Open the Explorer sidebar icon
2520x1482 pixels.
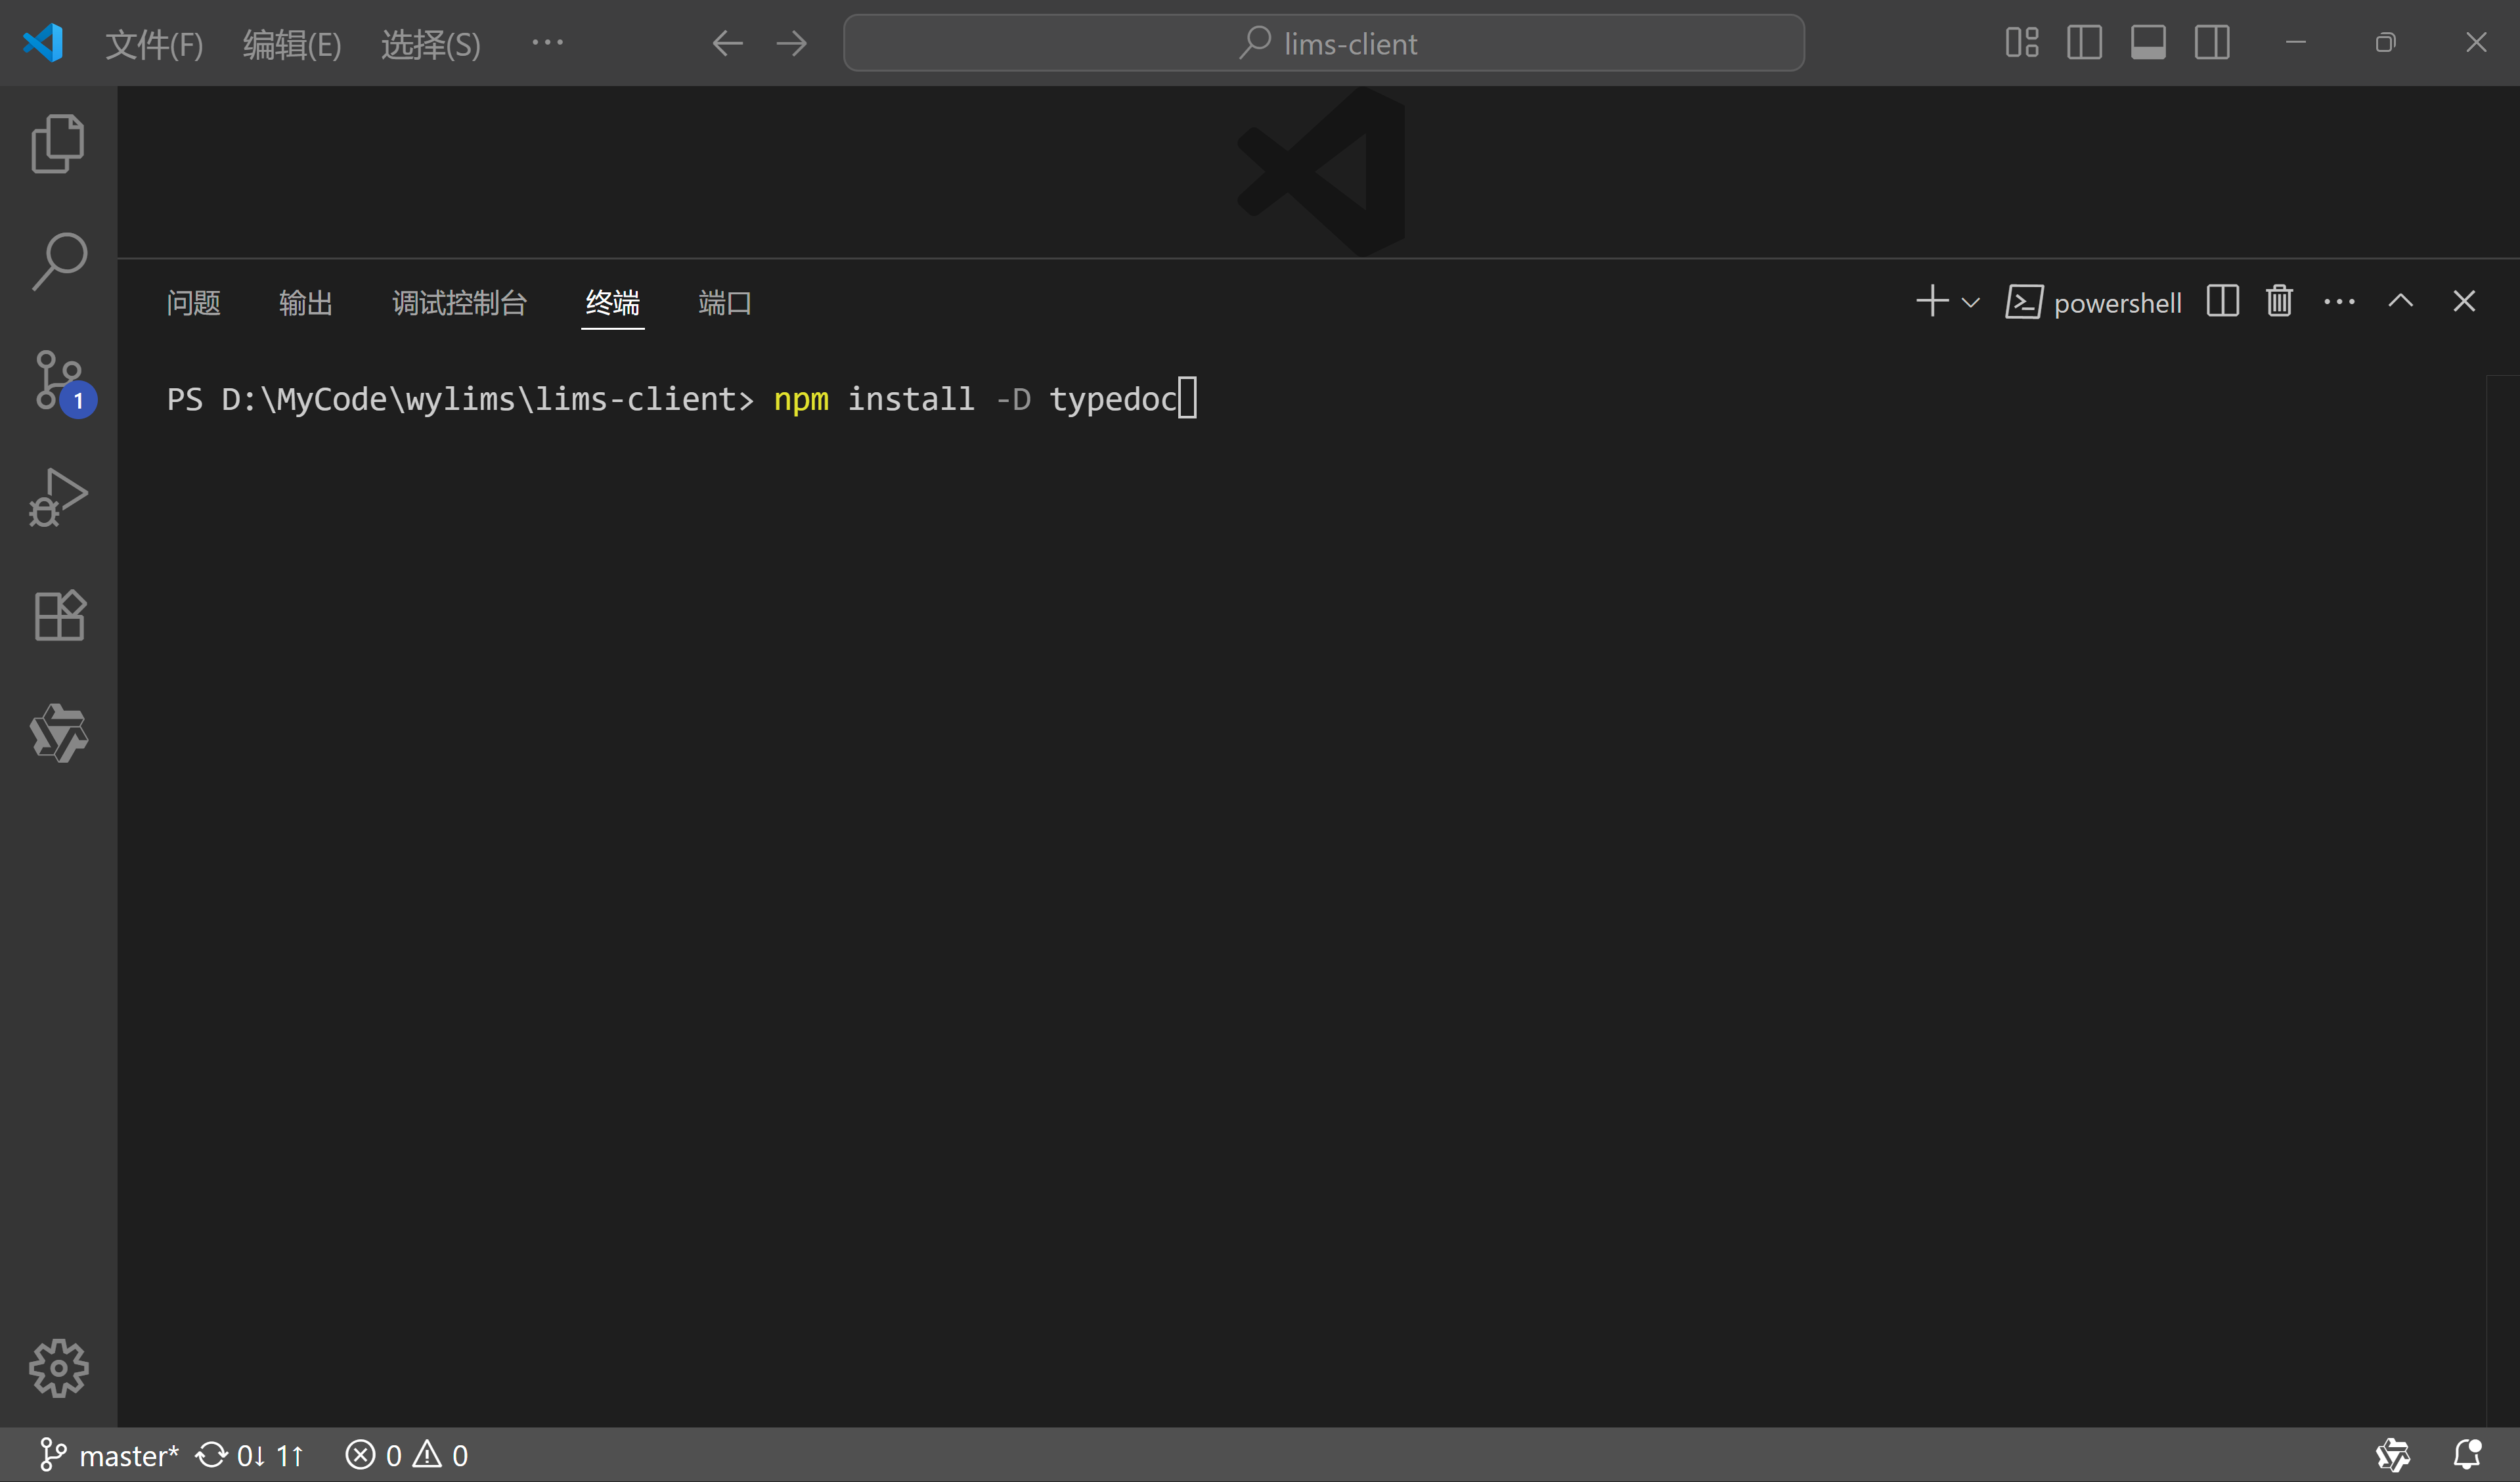57,143
